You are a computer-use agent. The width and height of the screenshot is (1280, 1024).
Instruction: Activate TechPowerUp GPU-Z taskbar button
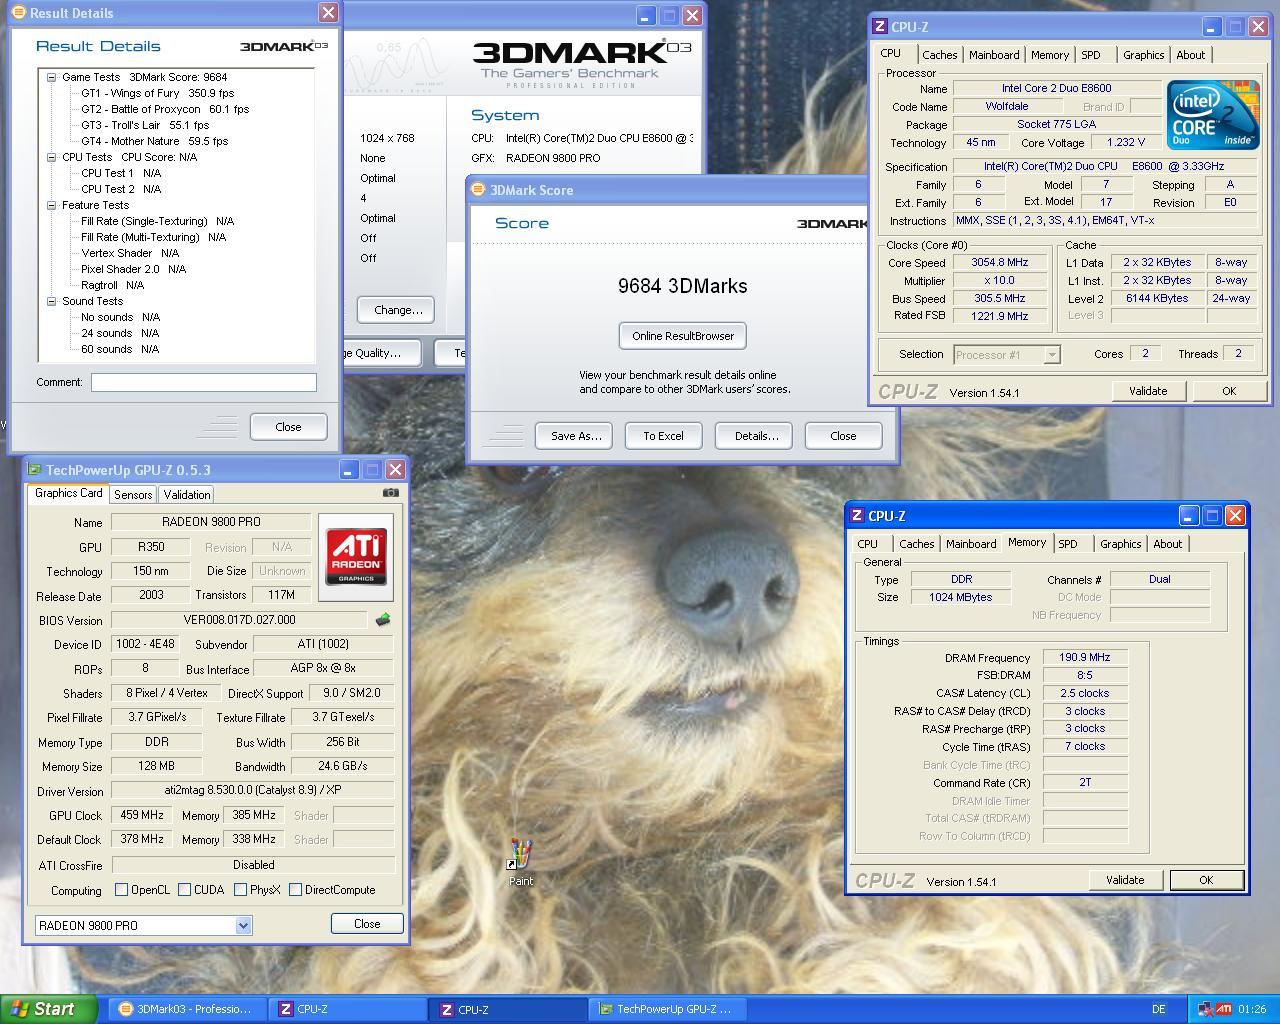pos(666,1009)
